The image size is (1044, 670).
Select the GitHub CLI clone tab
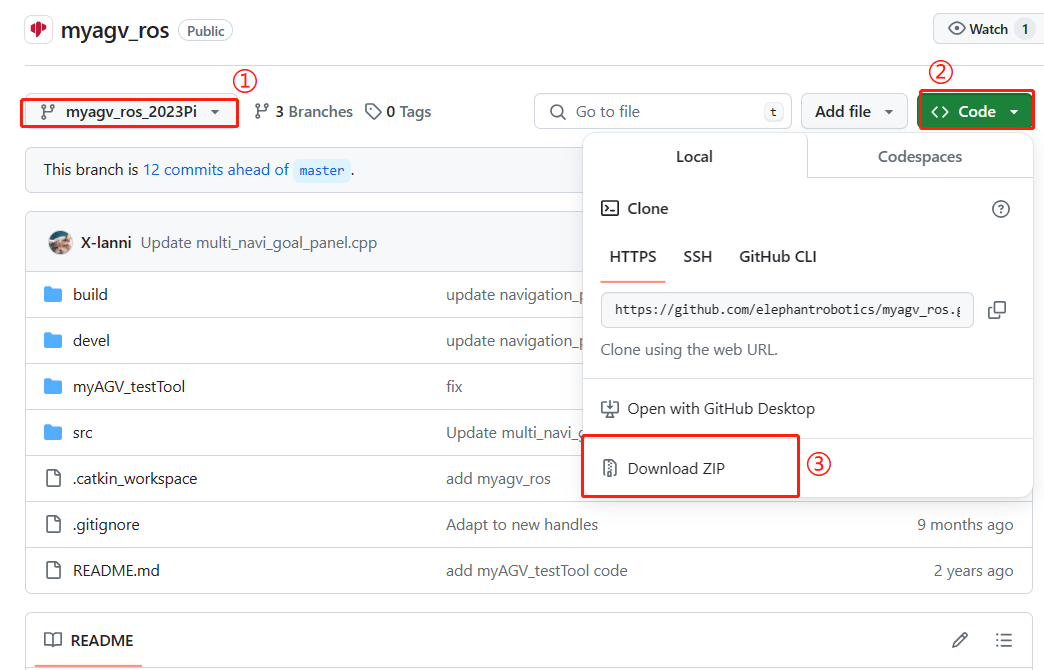(x=778, y=257)
